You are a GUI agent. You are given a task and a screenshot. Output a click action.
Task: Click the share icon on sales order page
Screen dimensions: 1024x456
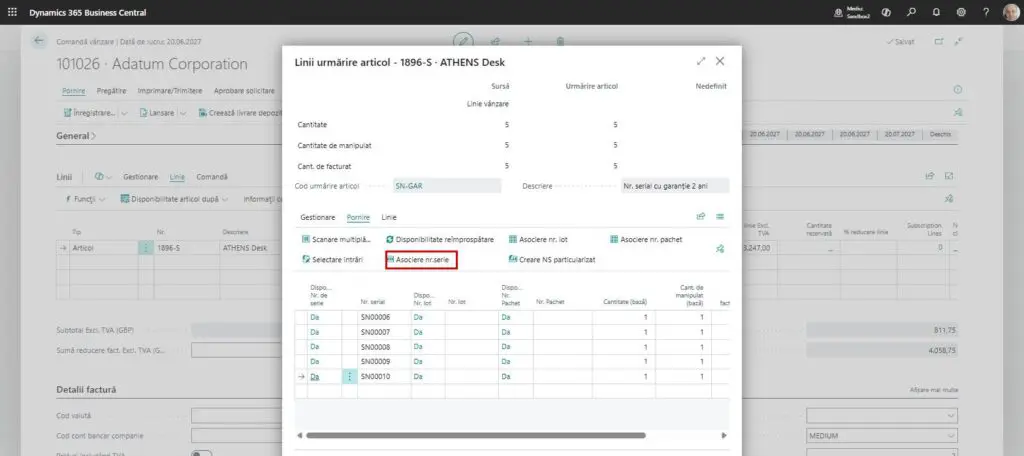point(496,41)
